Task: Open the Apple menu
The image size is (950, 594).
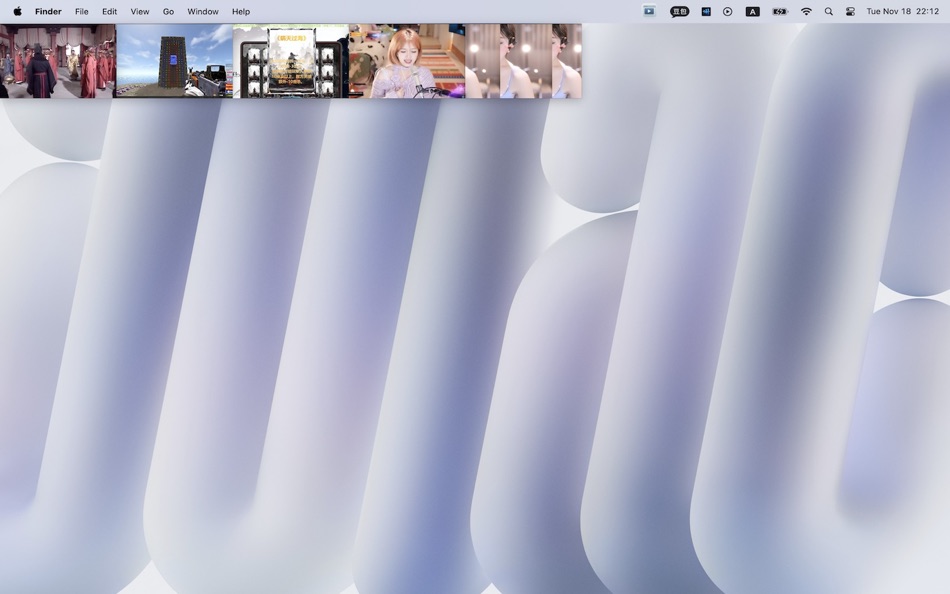Action: [16, 11]
